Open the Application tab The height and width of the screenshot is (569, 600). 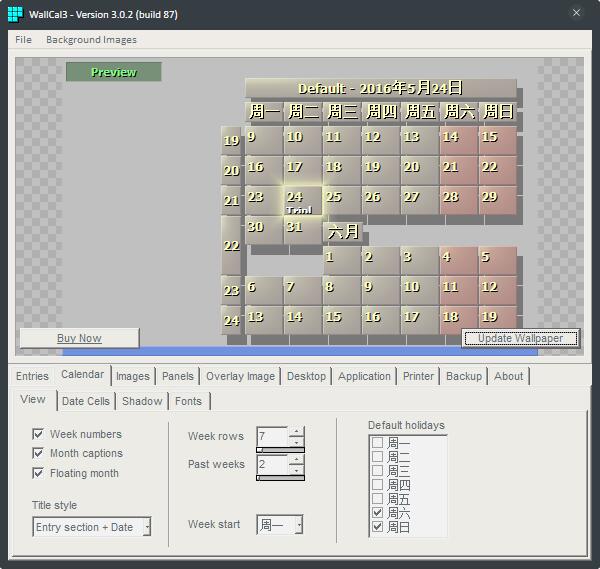[364, 376]
